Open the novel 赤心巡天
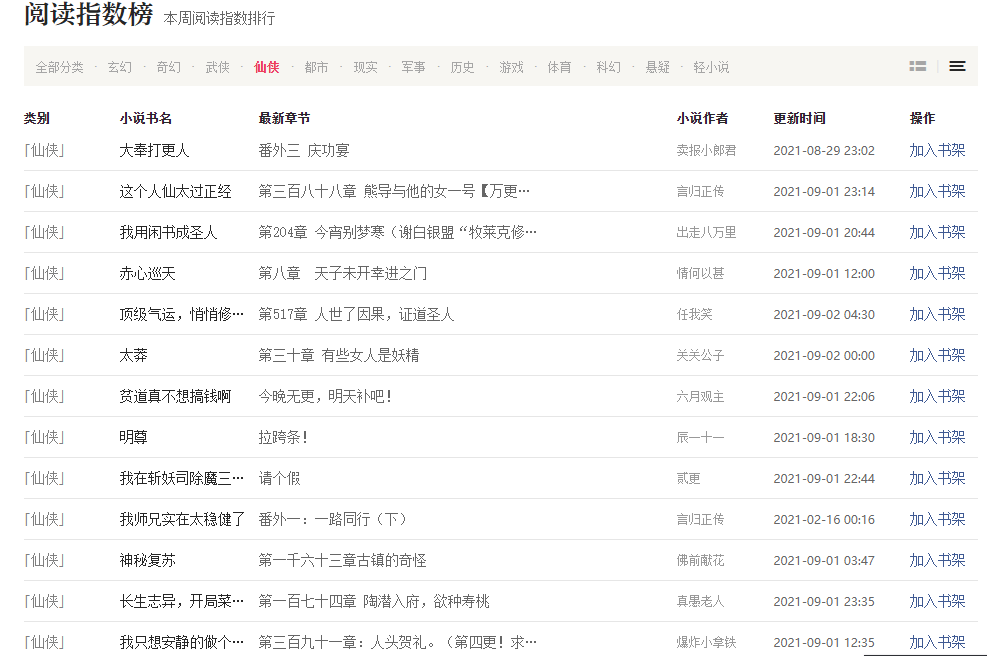Viewport: 987px width, 656px height. 147,273
